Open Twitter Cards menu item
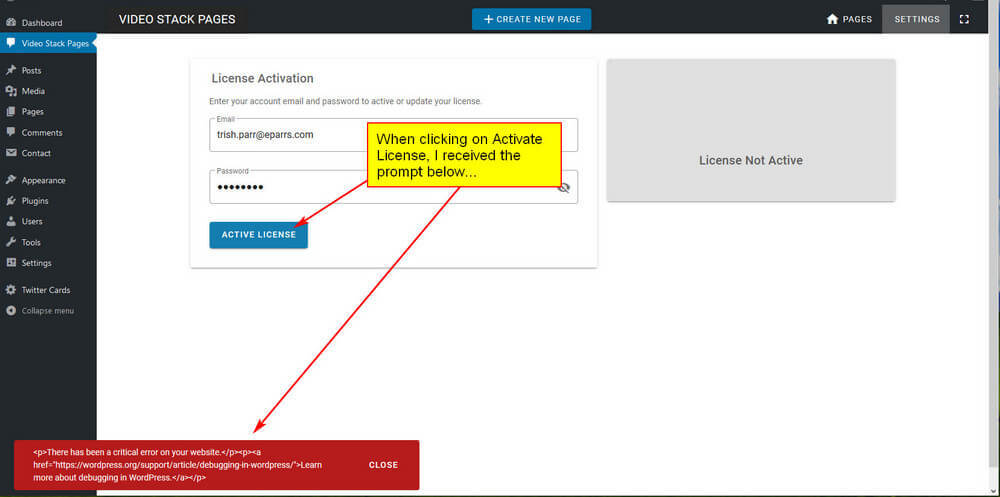Screen dimensions: 1000x497 click(x=48, y=290)
